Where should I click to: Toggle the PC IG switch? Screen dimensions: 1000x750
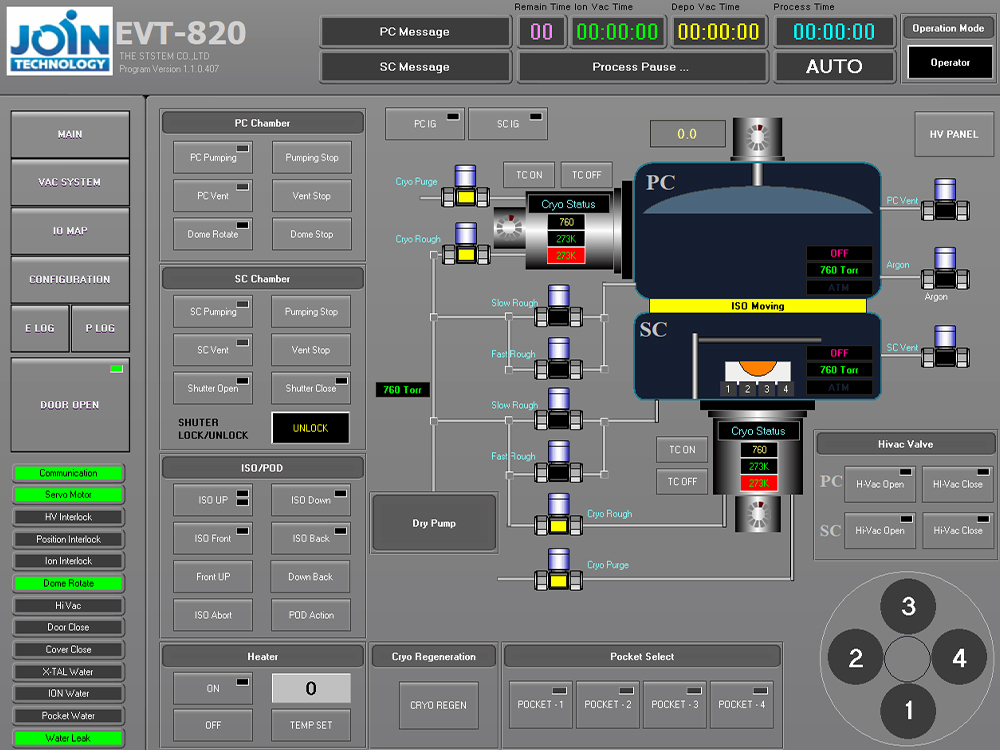tap(422, 123)
